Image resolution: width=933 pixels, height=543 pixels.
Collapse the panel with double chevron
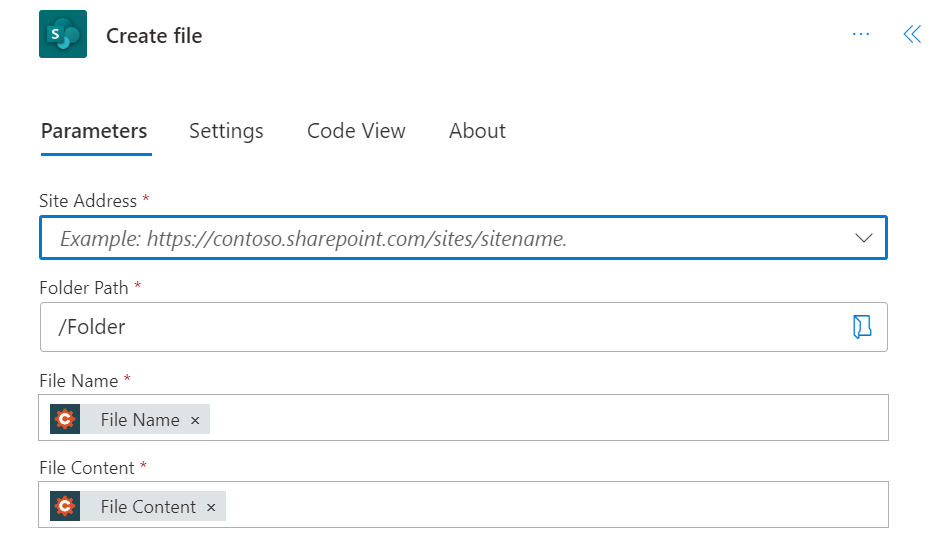point(912,34)
